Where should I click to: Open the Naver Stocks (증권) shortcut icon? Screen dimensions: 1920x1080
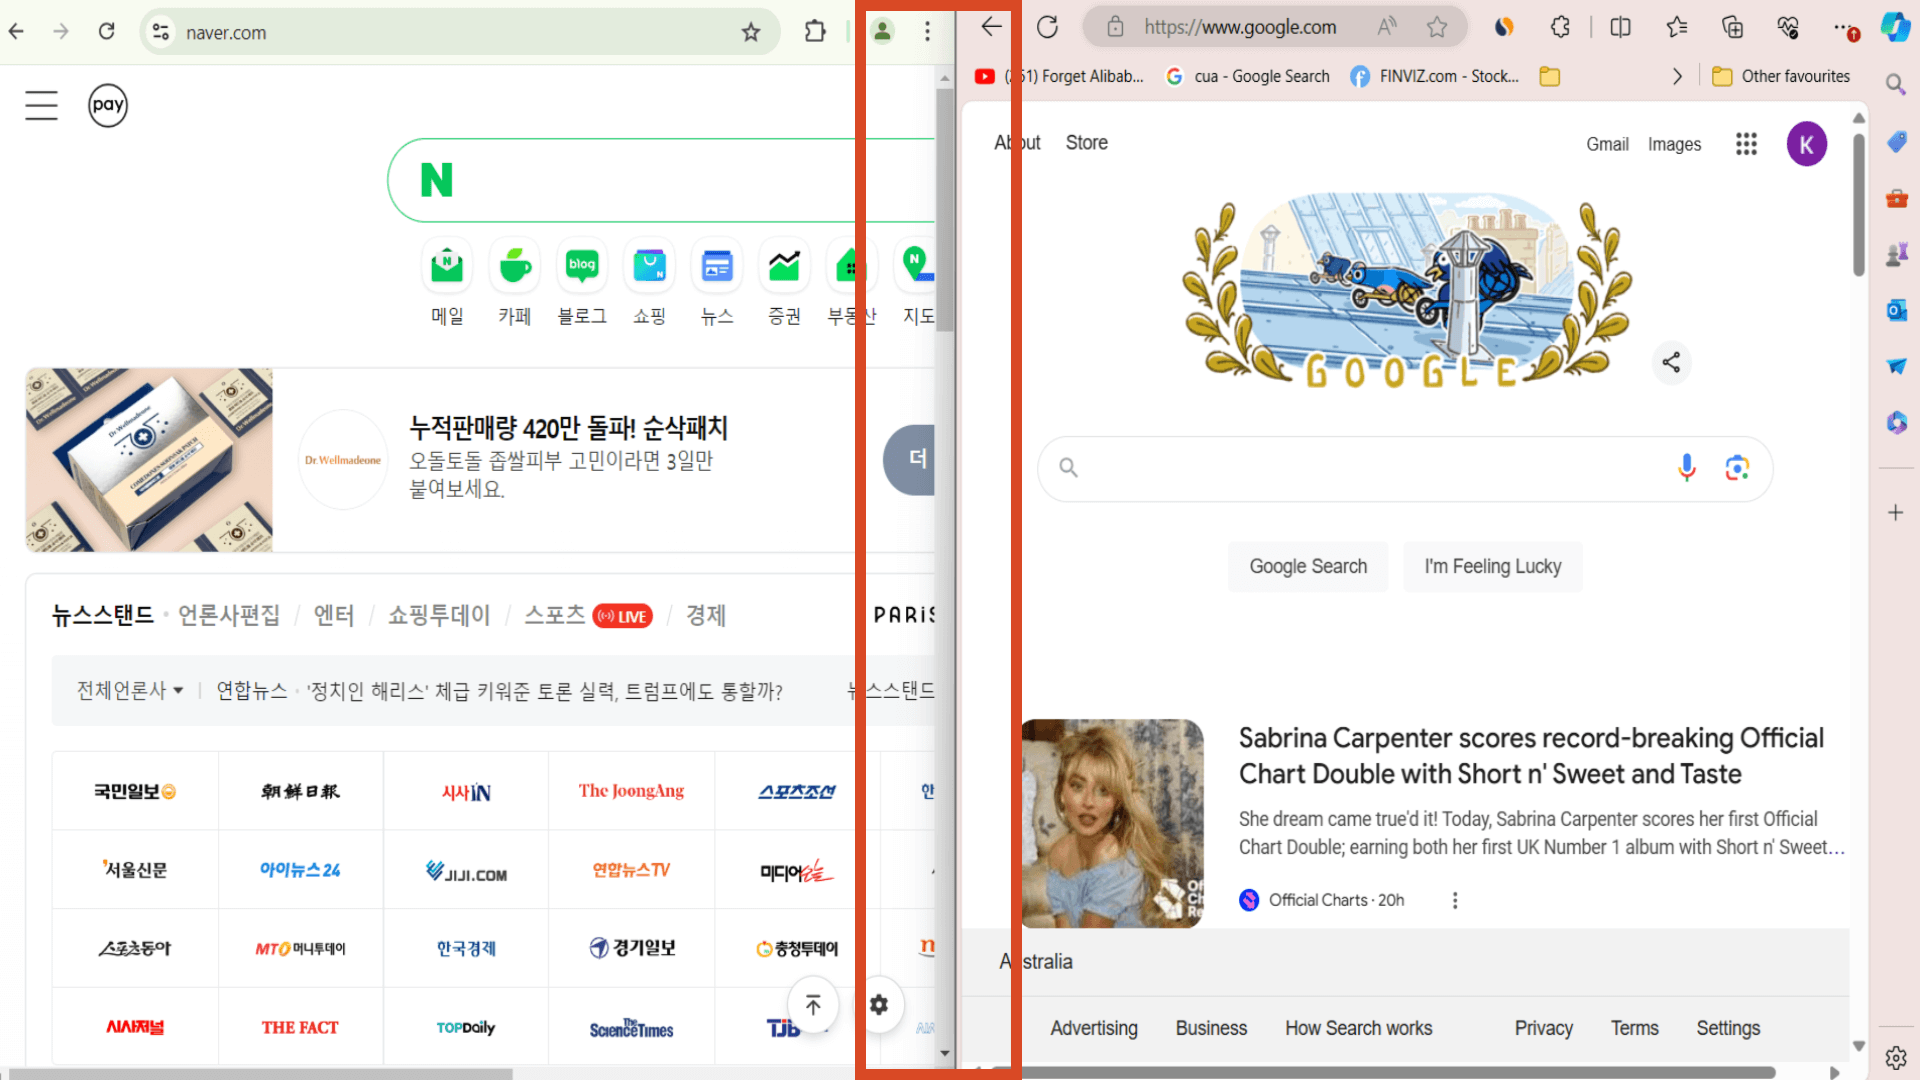pyautogui.click(x=785, y=266)
